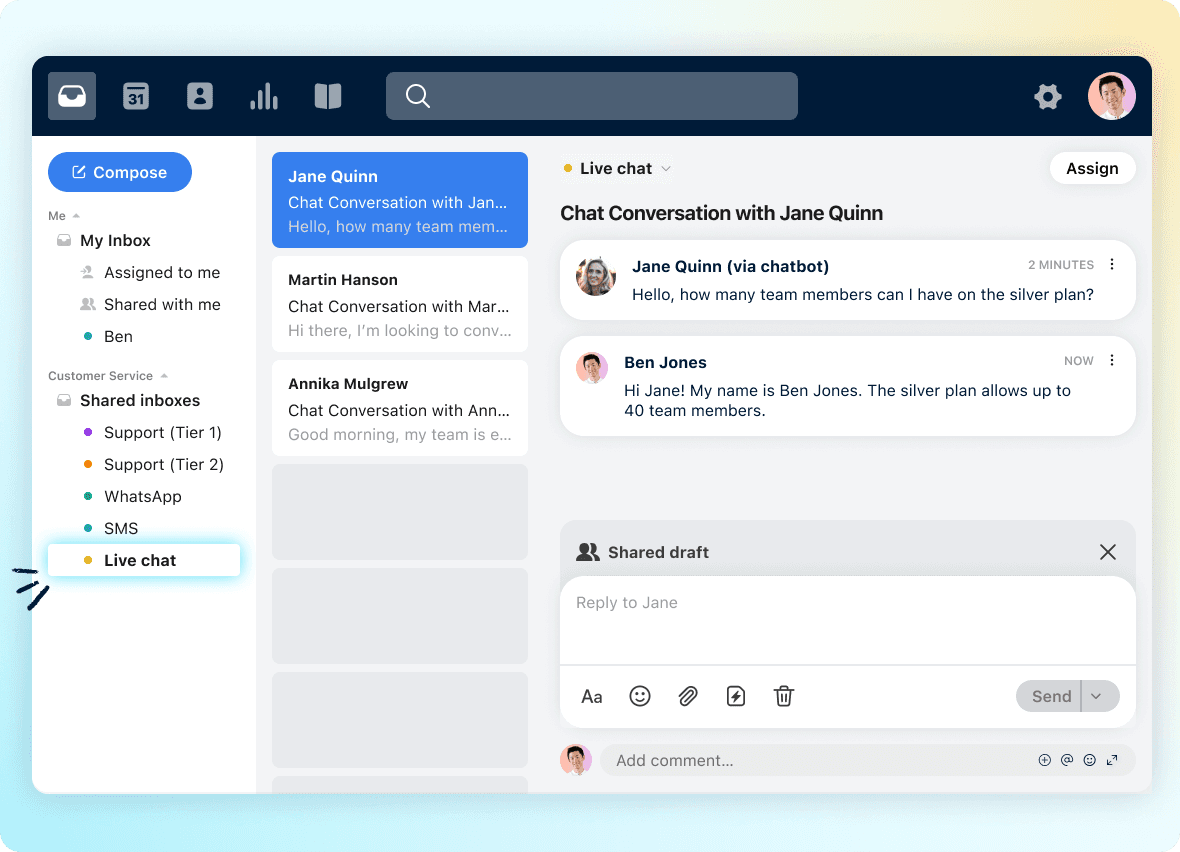Compose a new message
Screen dimensions: 1180x852
tap(120, 172)
